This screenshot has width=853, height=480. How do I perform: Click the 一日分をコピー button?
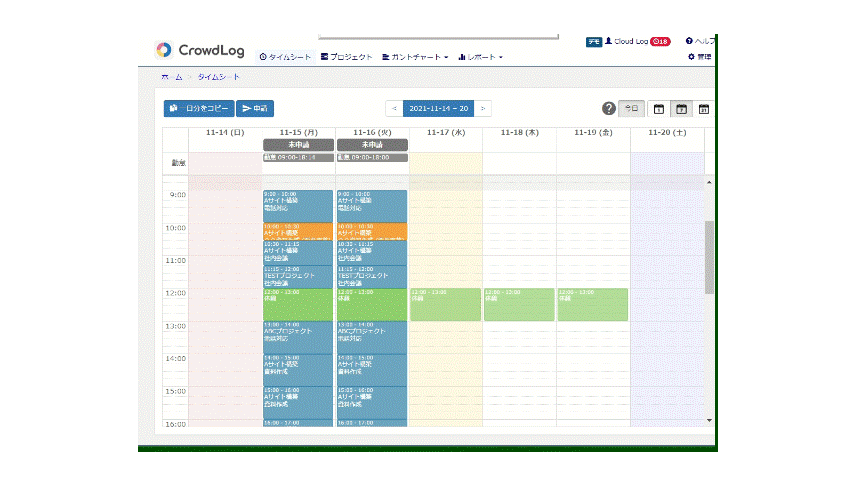point(199,108)
